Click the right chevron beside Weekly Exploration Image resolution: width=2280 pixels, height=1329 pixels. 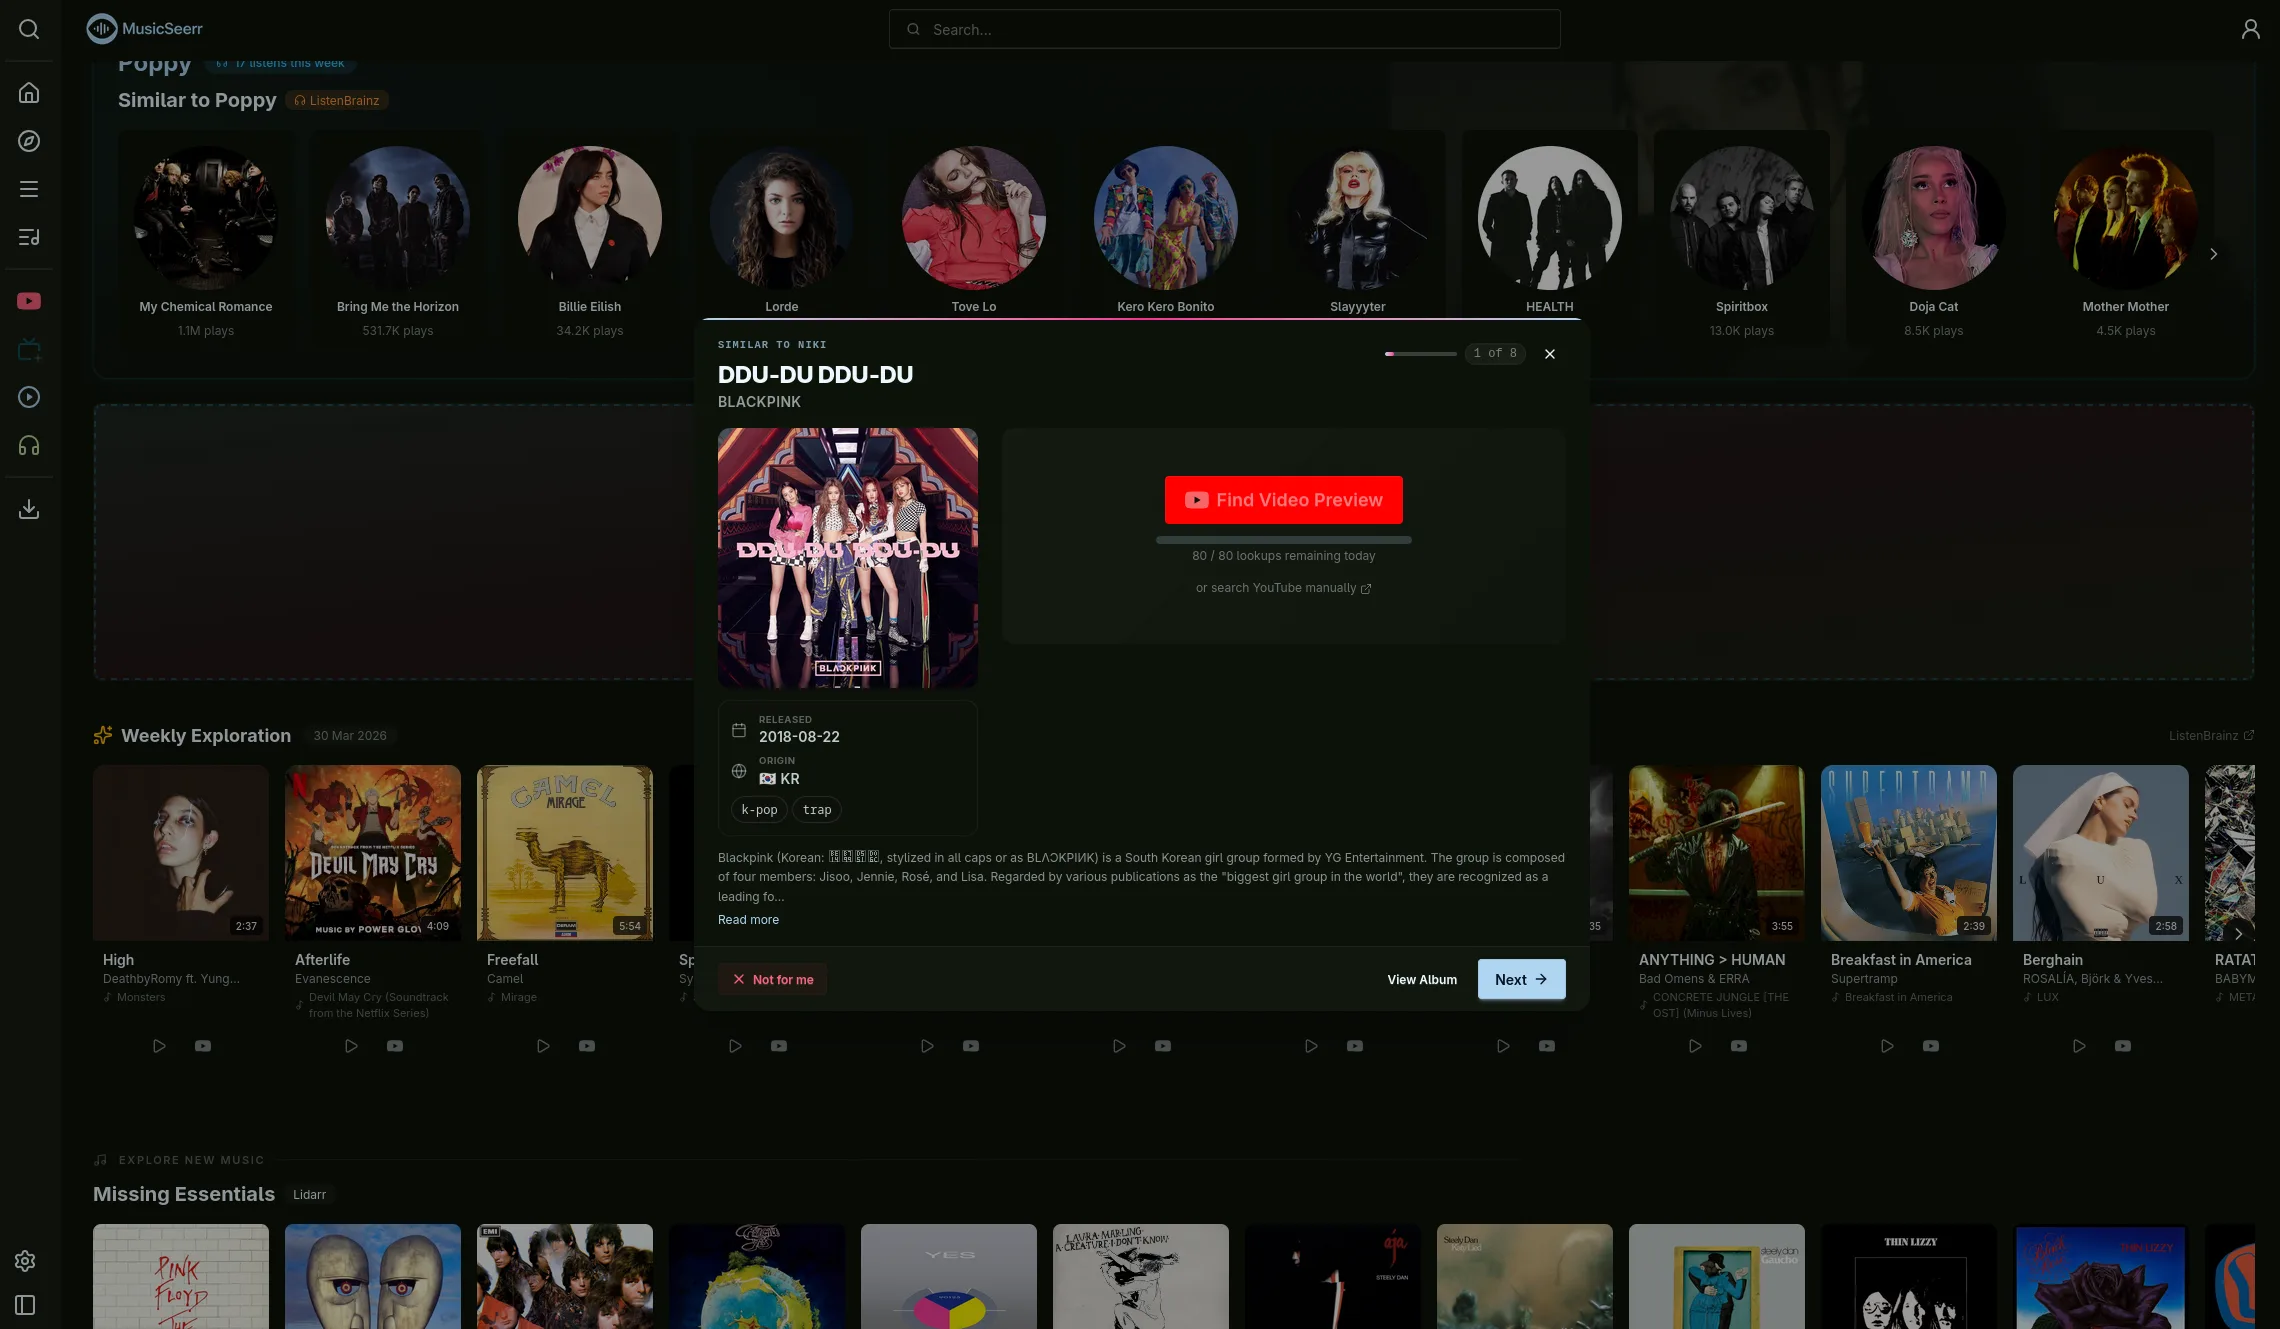pyautogui.click(x=2238, y=934)
